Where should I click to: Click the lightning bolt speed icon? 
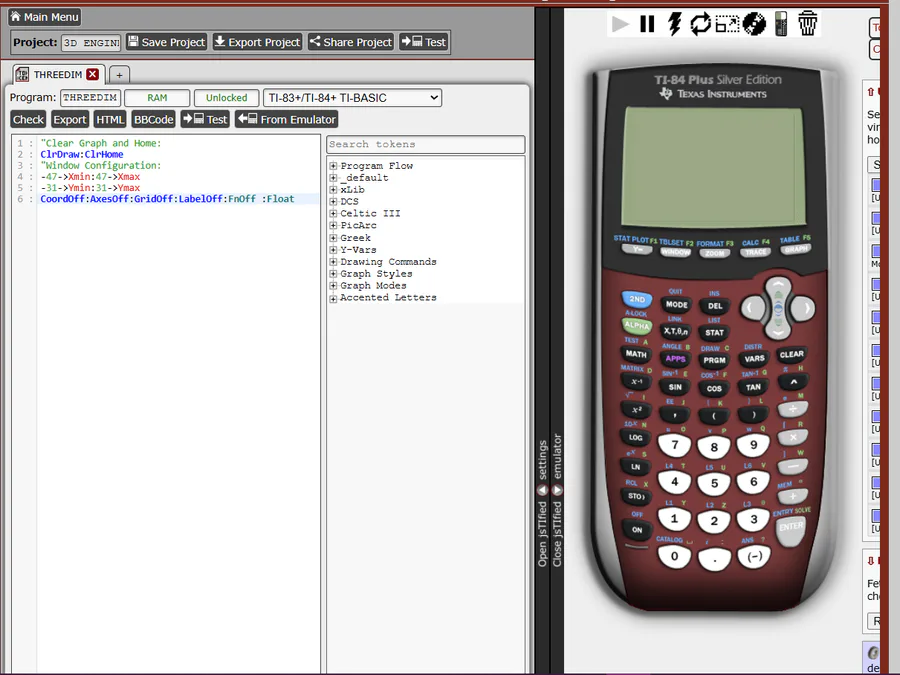(x=674, y=24)
